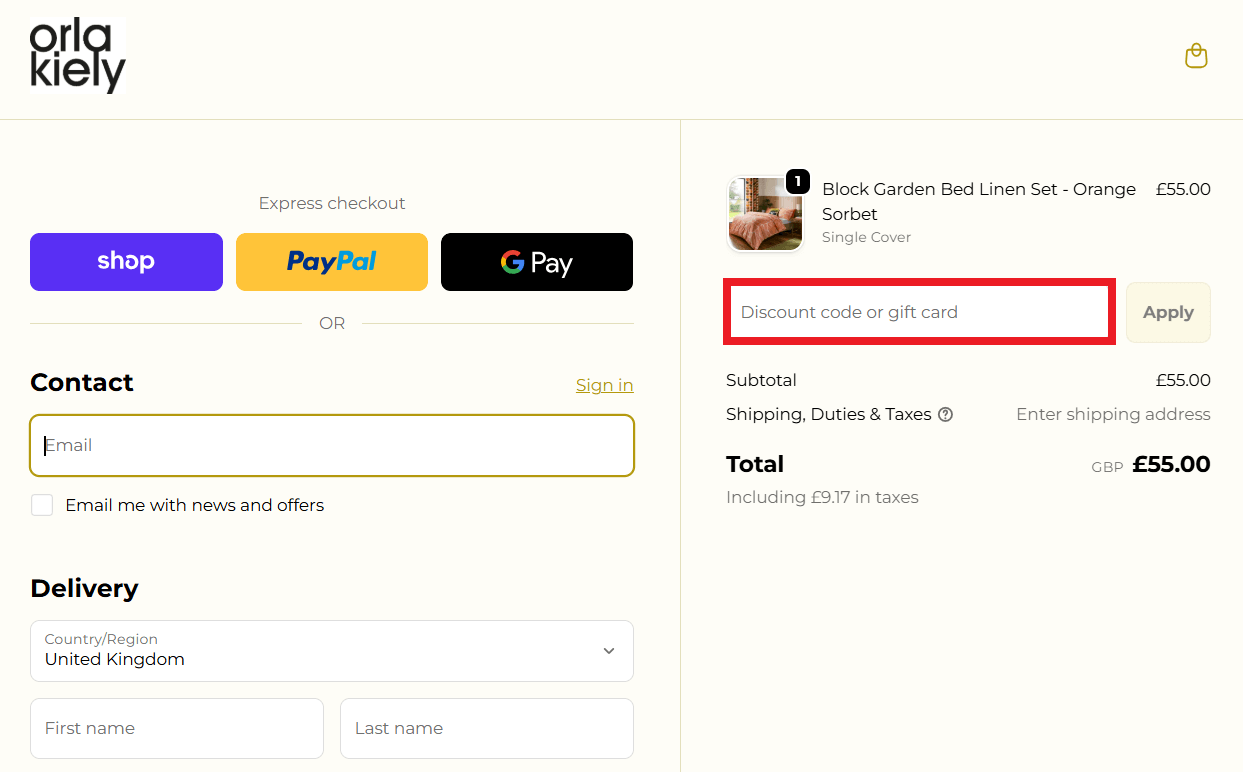This screenshot has width=1243, height=772.
Task: Open the Country/Region dropdown
Action: (331, 651)
